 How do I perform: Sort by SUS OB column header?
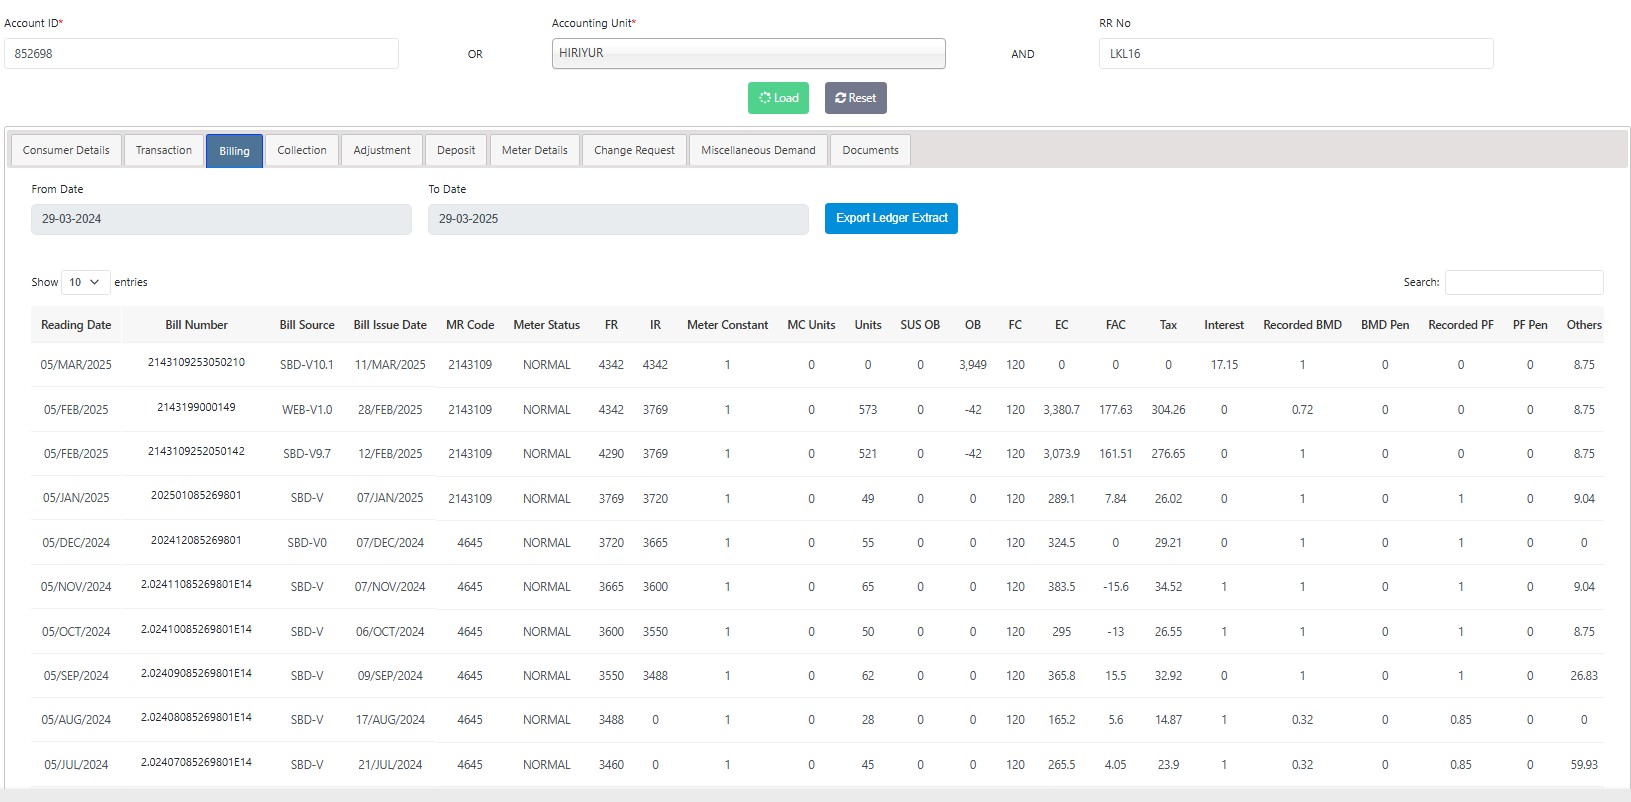920,325
